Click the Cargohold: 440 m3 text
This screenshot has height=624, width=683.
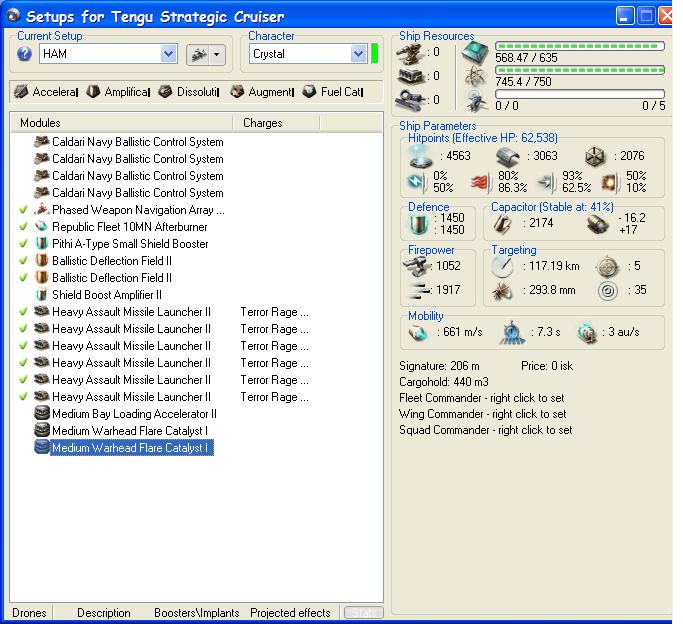point(443,382)
